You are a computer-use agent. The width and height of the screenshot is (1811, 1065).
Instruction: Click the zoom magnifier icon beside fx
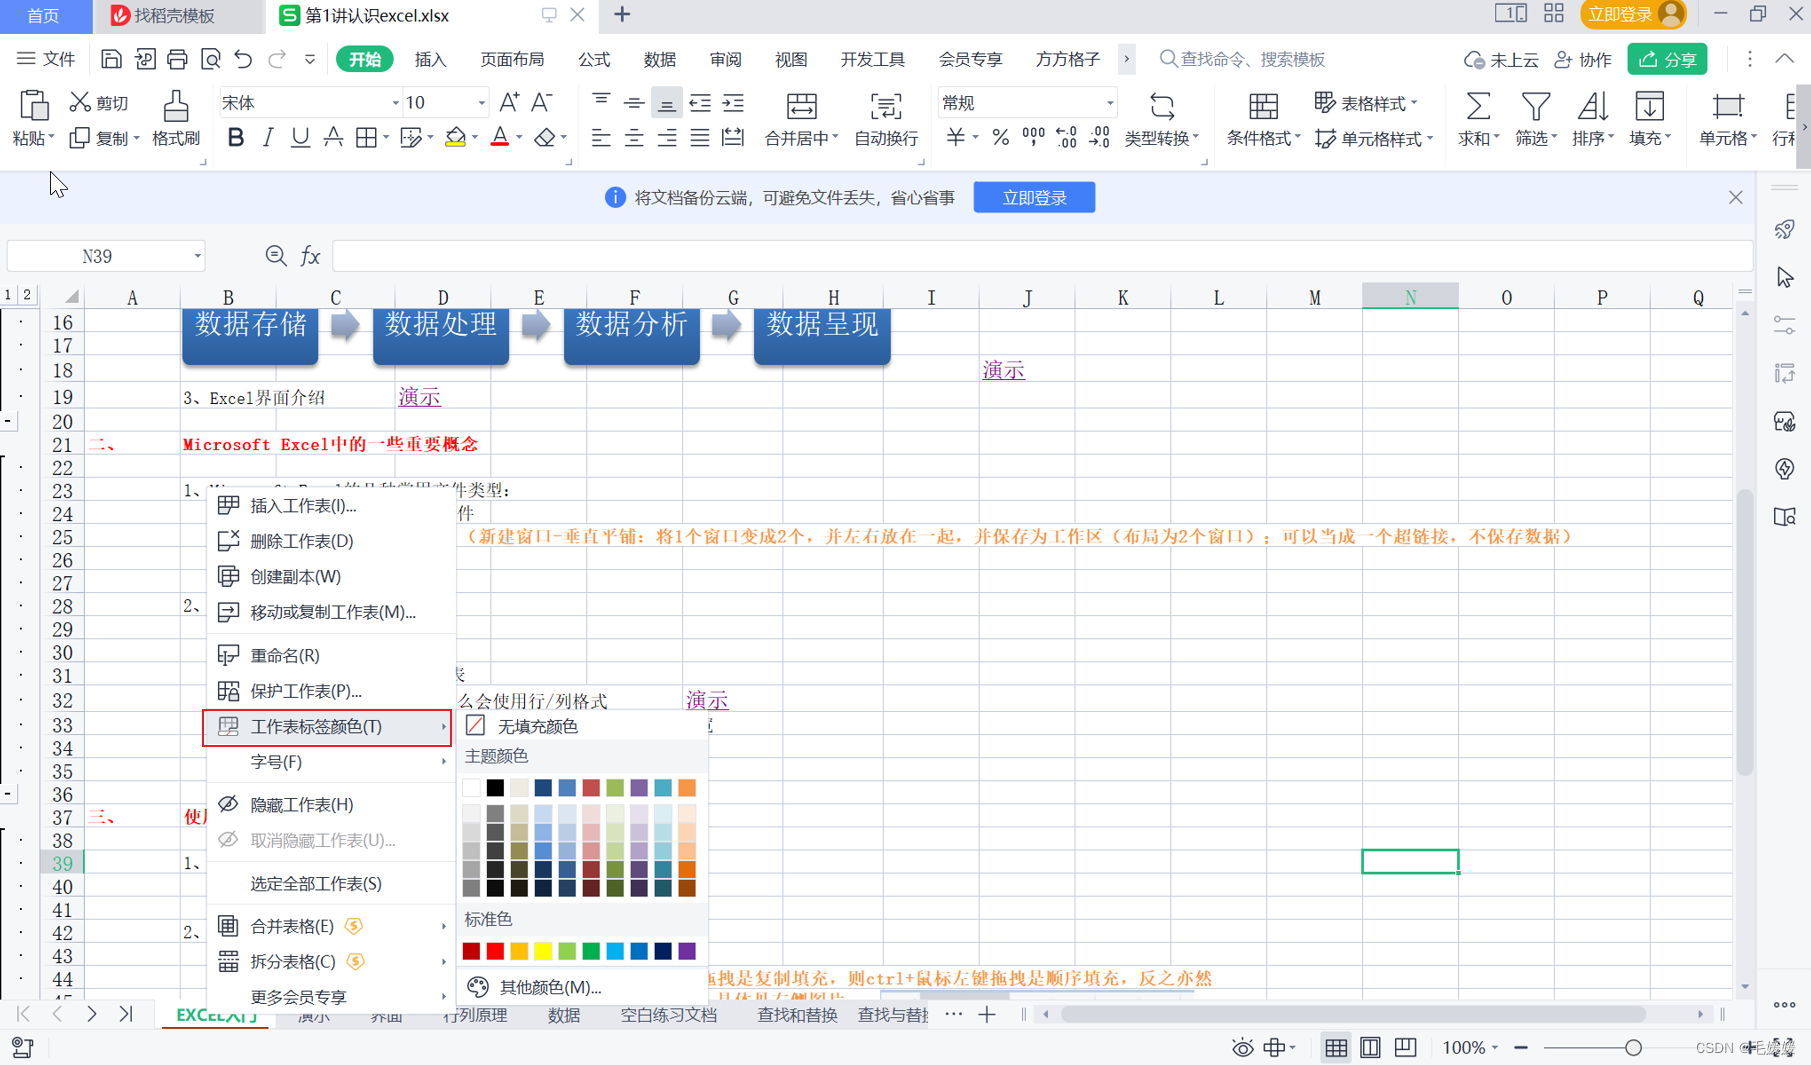276,256
